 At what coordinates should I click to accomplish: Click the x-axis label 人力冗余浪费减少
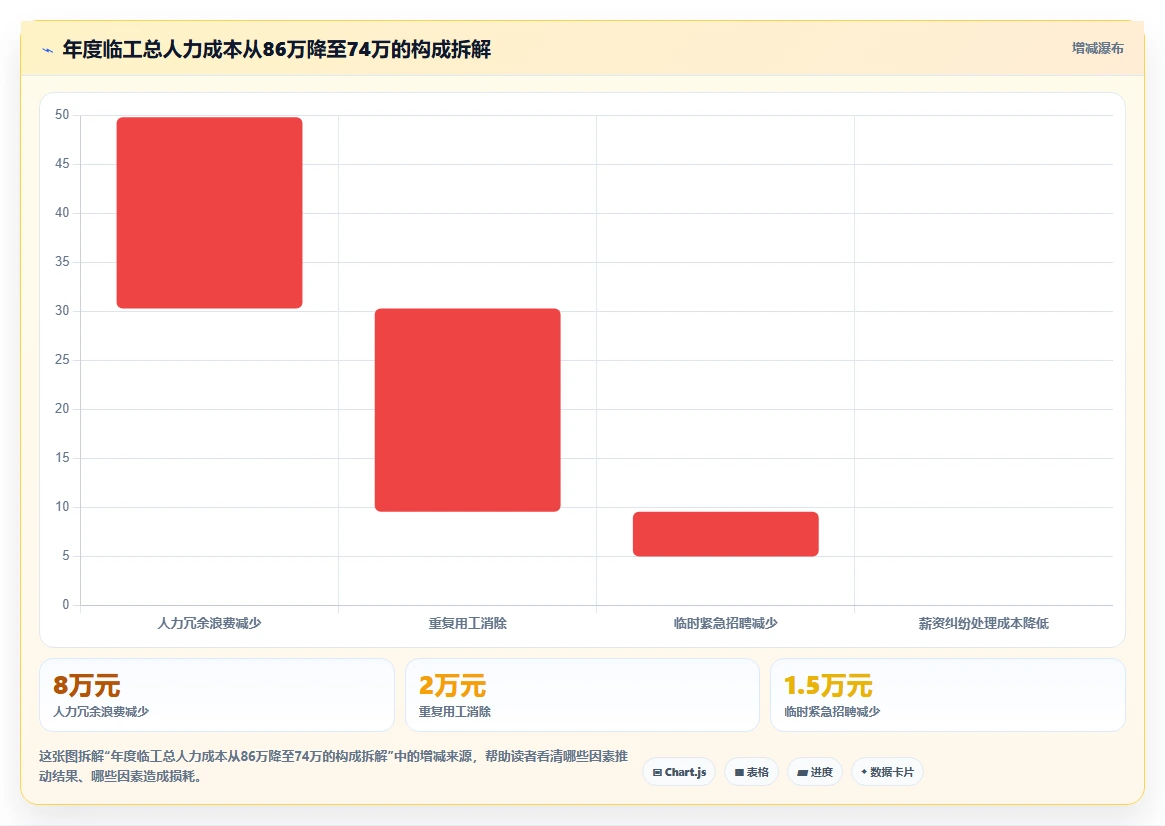click(210, 623)
